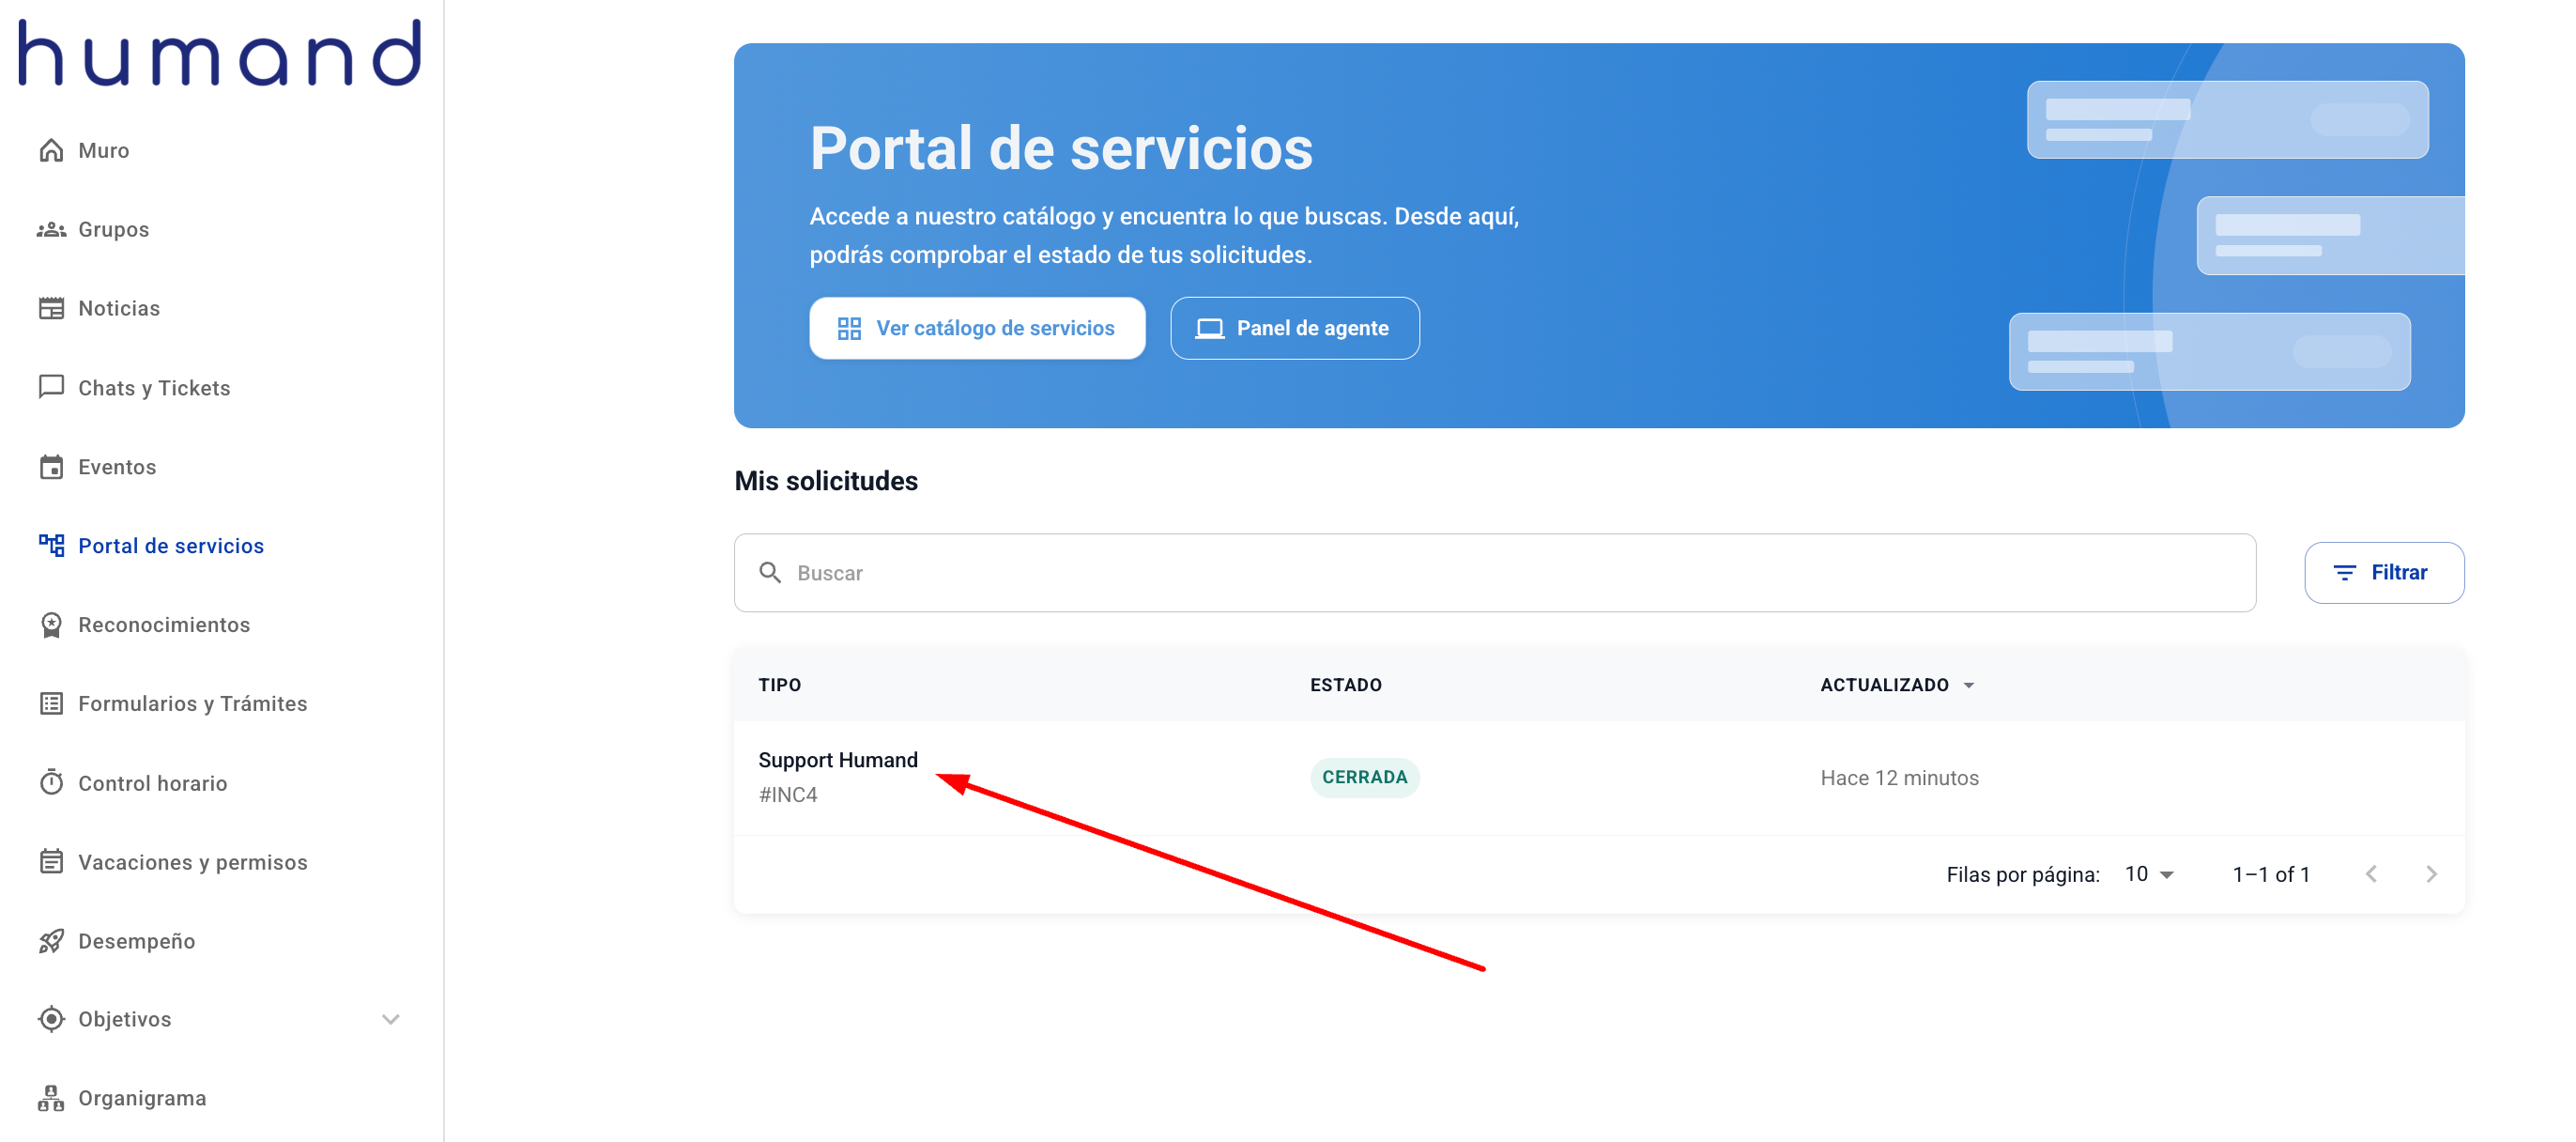This screenshot has height=1142, width=2576.
Task: Open Organigrama in the sidebar
Action: 142,1098
